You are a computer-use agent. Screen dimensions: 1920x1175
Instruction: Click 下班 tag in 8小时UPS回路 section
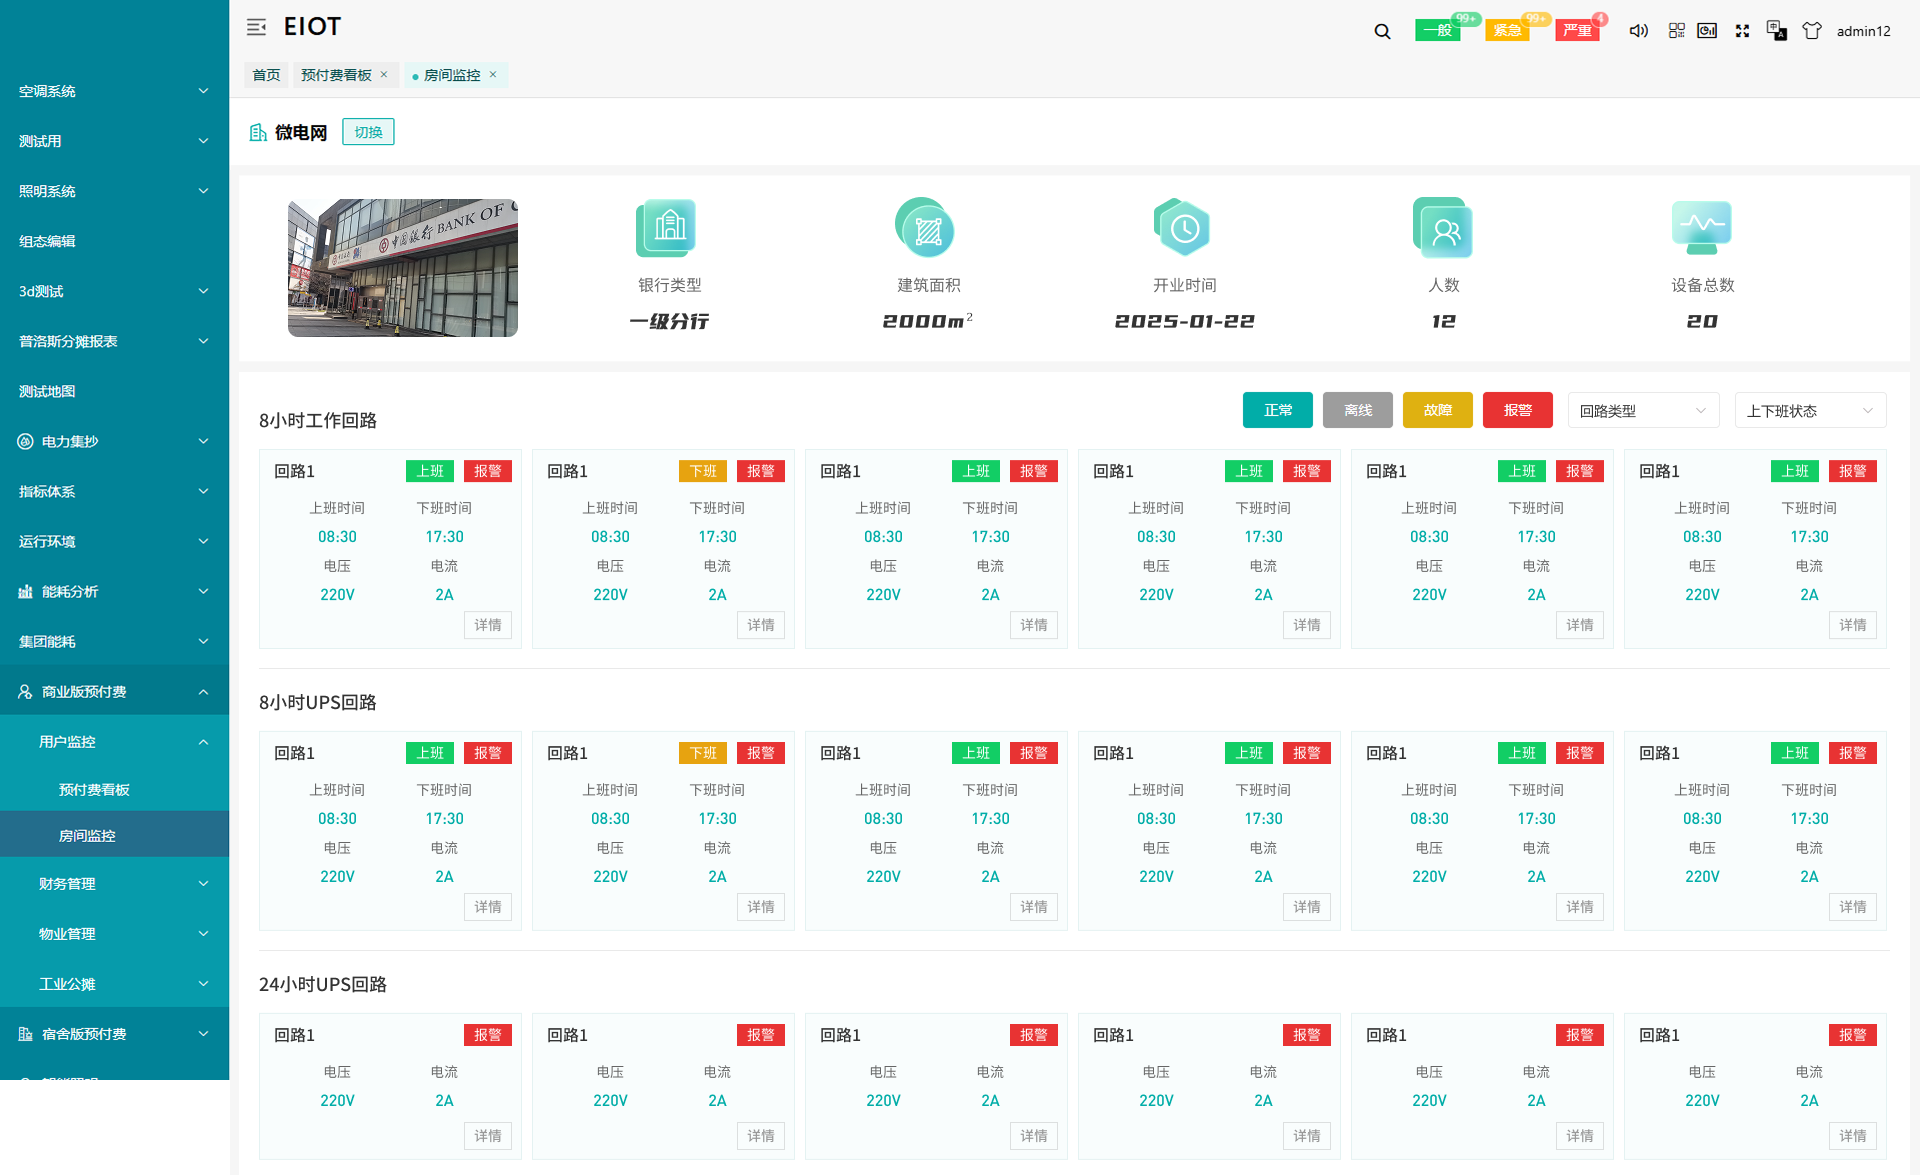(x=703, y=753)
